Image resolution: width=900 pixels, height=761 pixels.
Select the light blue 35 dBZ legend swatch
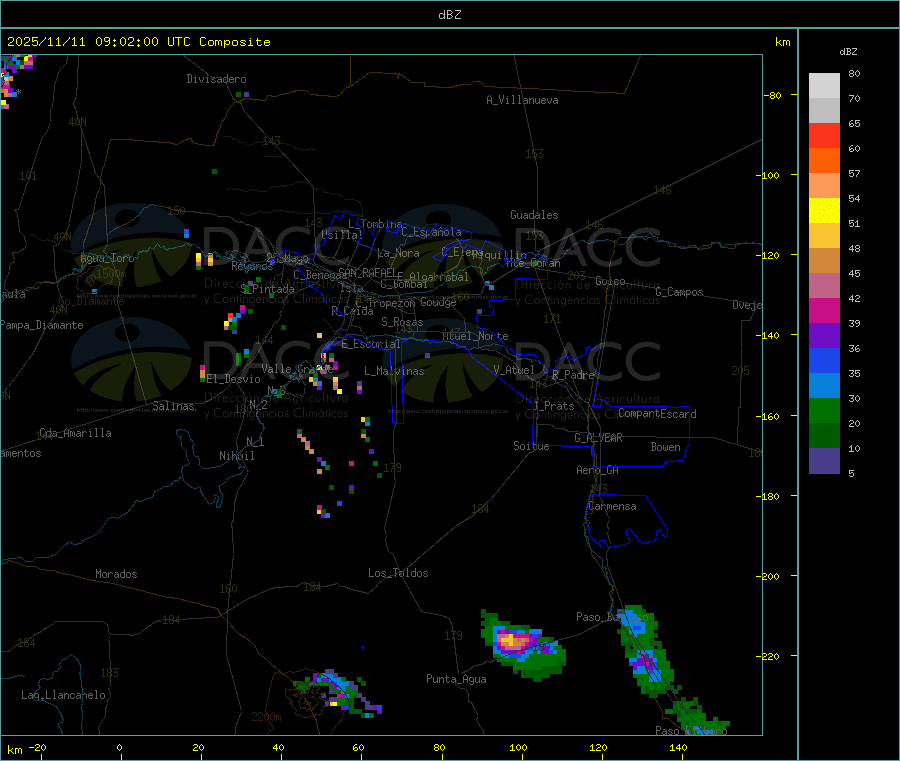click(x=824, y=386)
